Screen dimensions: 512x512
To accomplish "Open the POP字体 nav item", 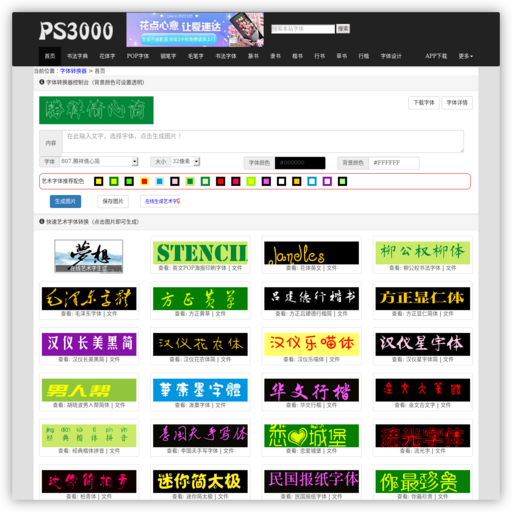I will 138,56.
